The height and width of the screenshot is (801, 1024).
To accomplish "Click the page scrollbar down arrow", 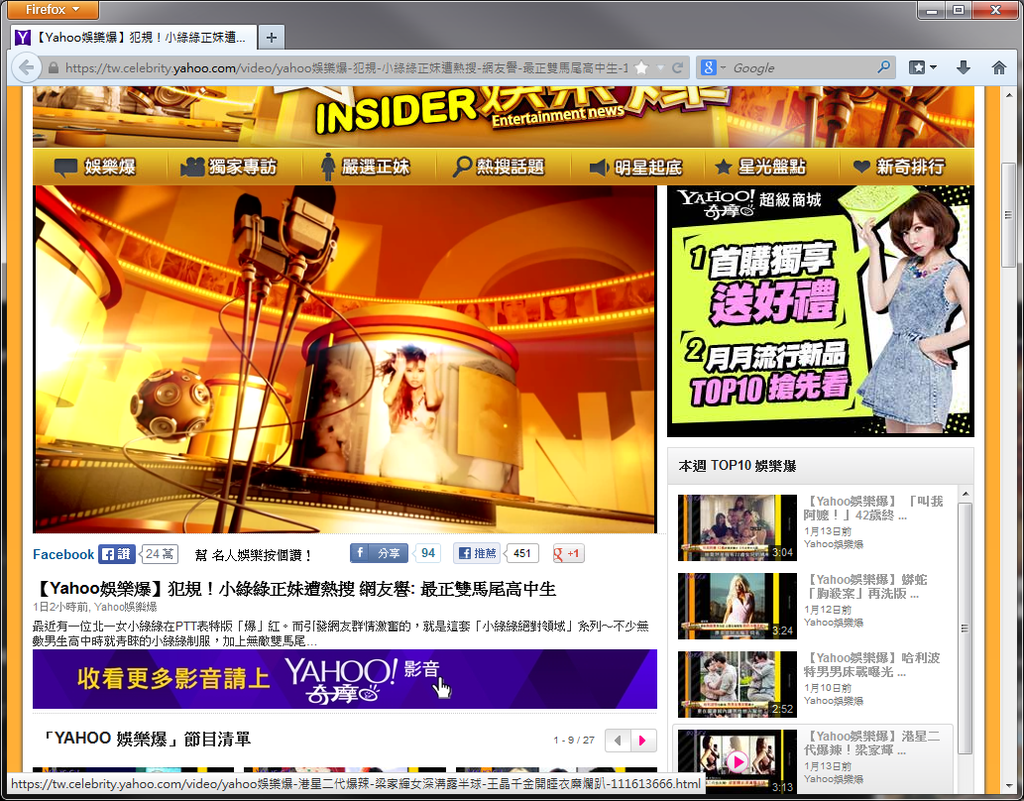I will point(1010,786).
